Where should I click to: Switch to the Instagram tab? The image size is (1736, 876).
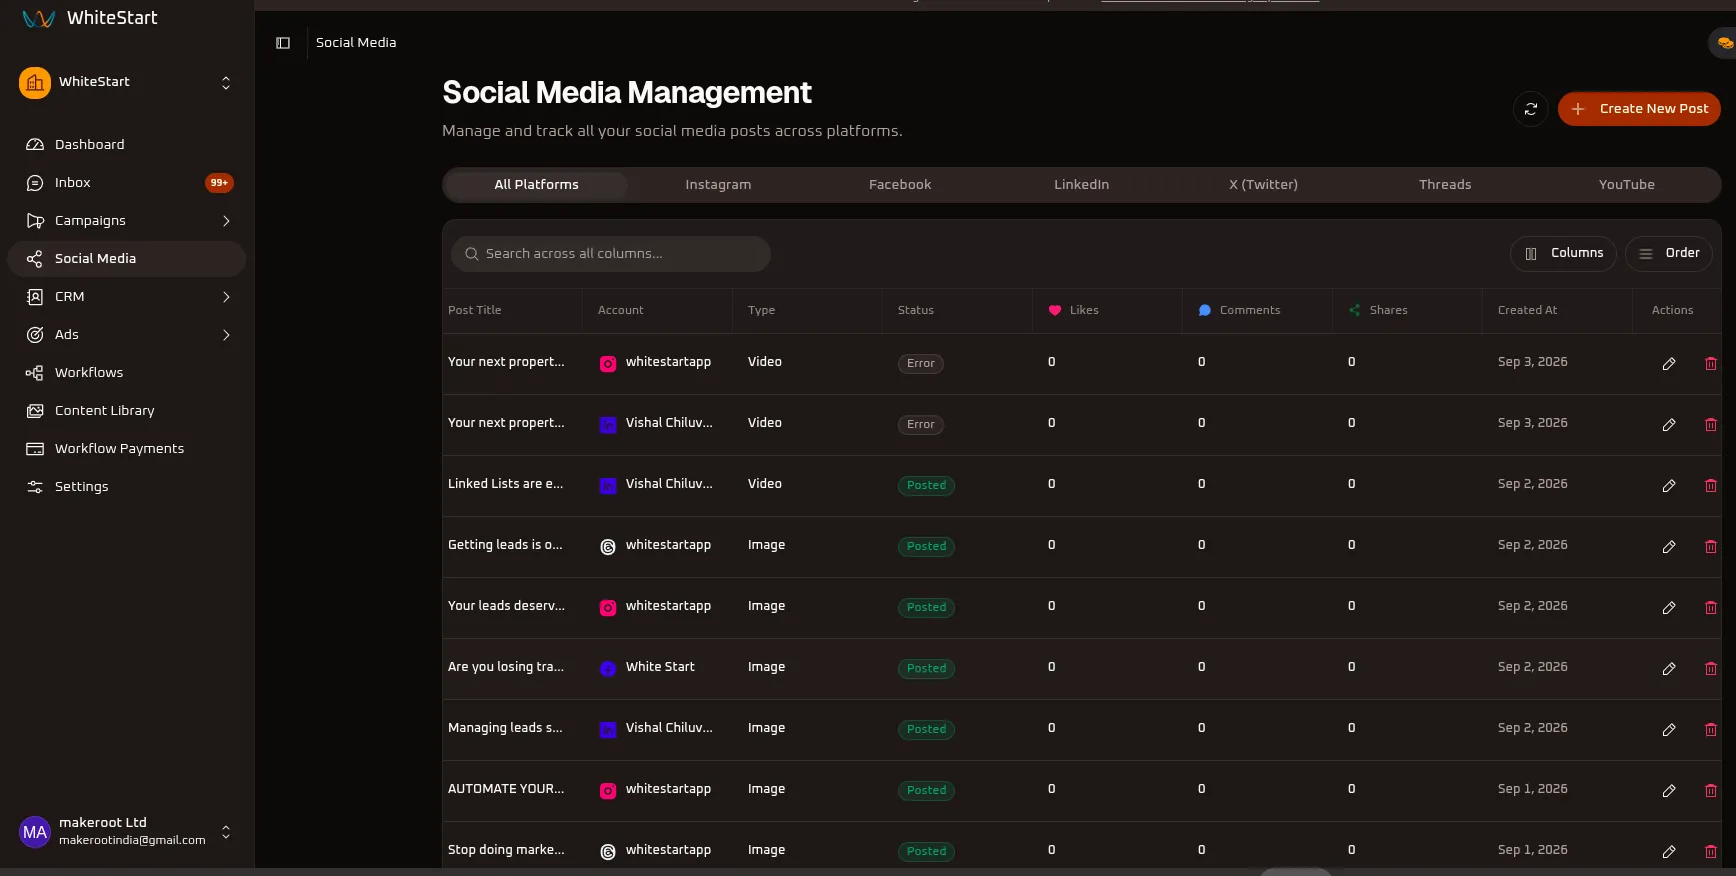718,185
